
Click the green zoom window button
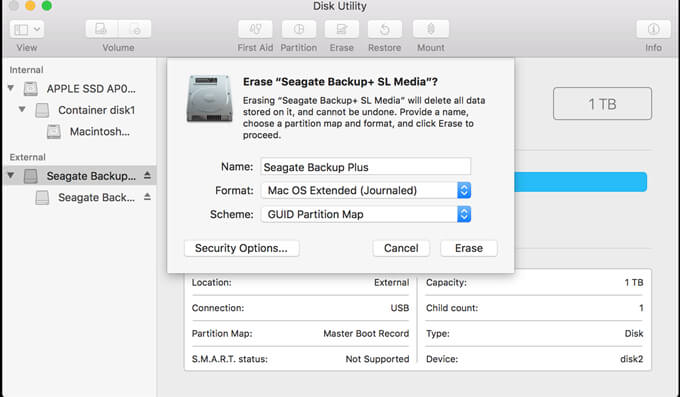click(x=46, y=6)
